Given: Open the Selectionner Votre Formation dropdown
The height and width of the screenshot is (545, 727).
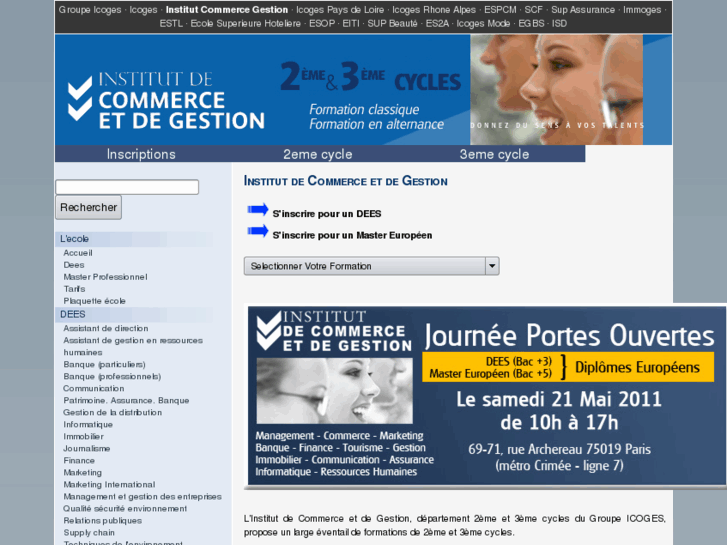Looking at the screenshot, I should [x=371, y=266].
